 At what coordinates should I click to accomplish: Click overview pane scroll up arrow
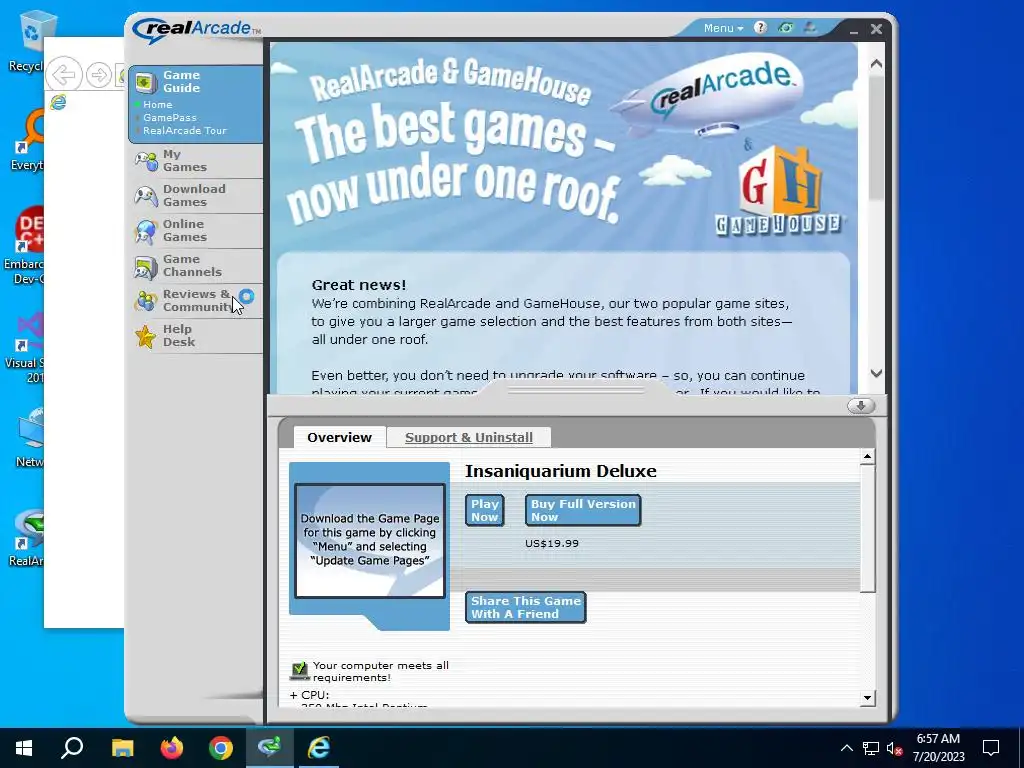(x=867, y=456)
